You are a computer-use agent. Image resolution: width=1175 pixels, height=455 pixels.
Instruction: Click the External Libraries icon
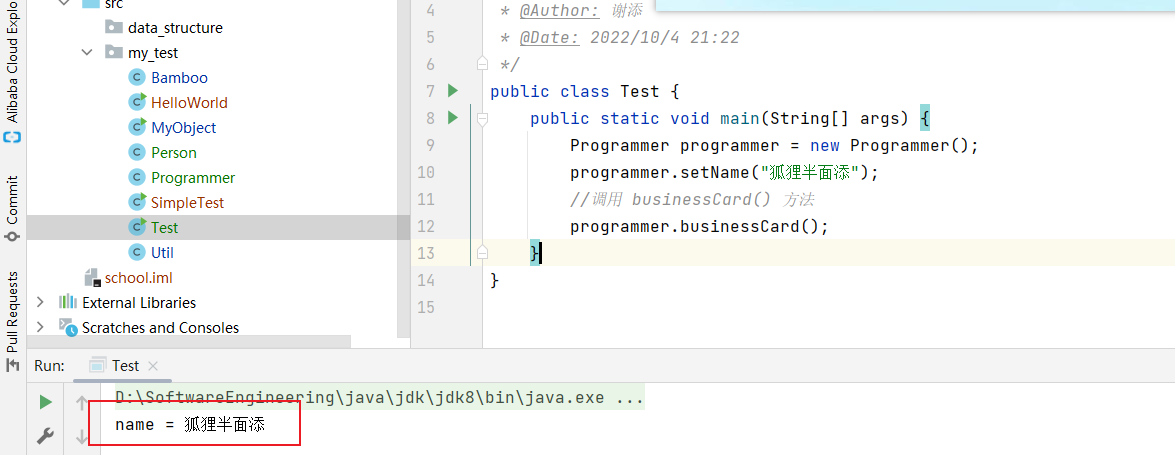67,303
